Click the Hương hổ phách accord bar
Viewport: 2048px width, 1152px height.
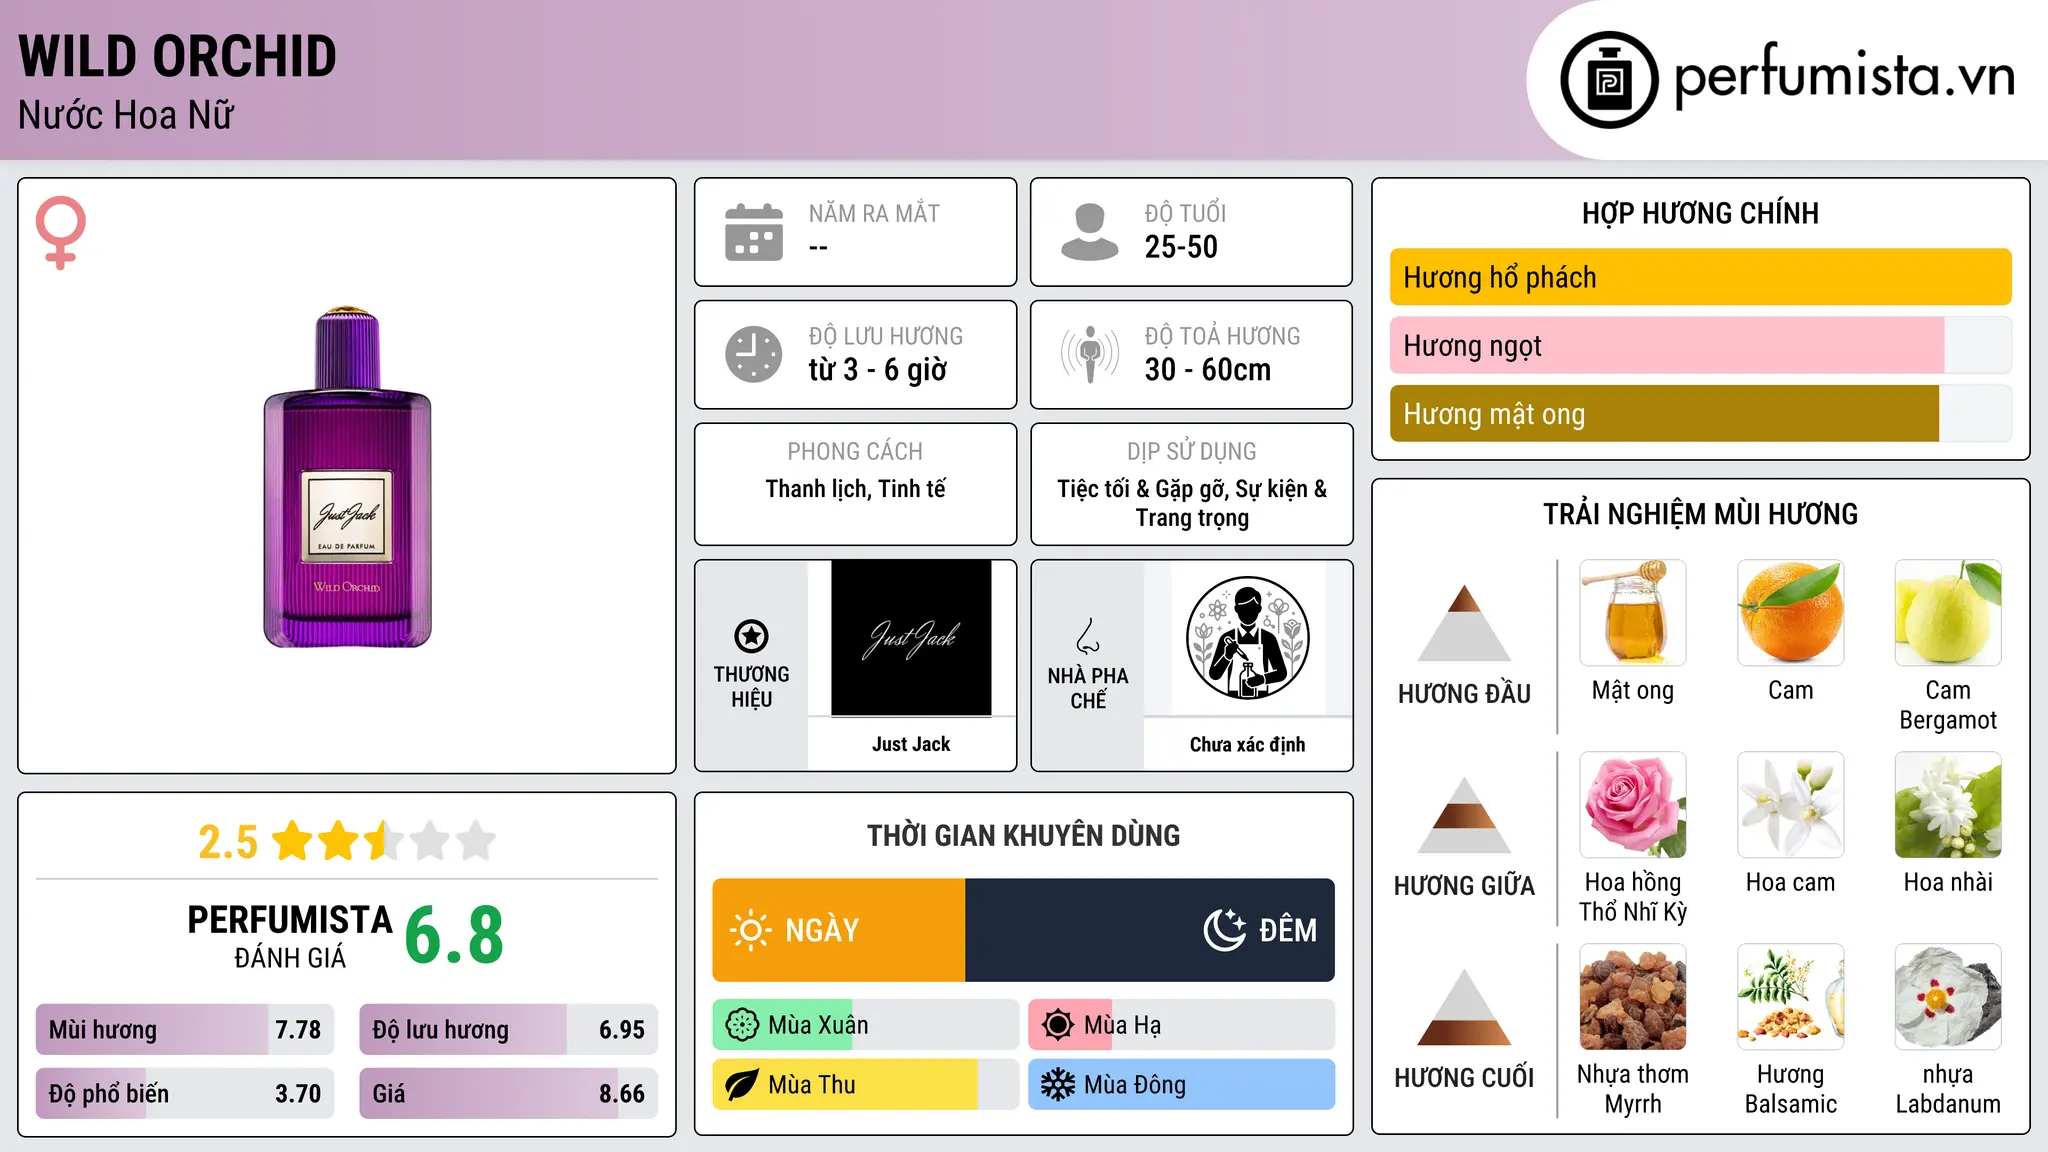[1700, 277]
